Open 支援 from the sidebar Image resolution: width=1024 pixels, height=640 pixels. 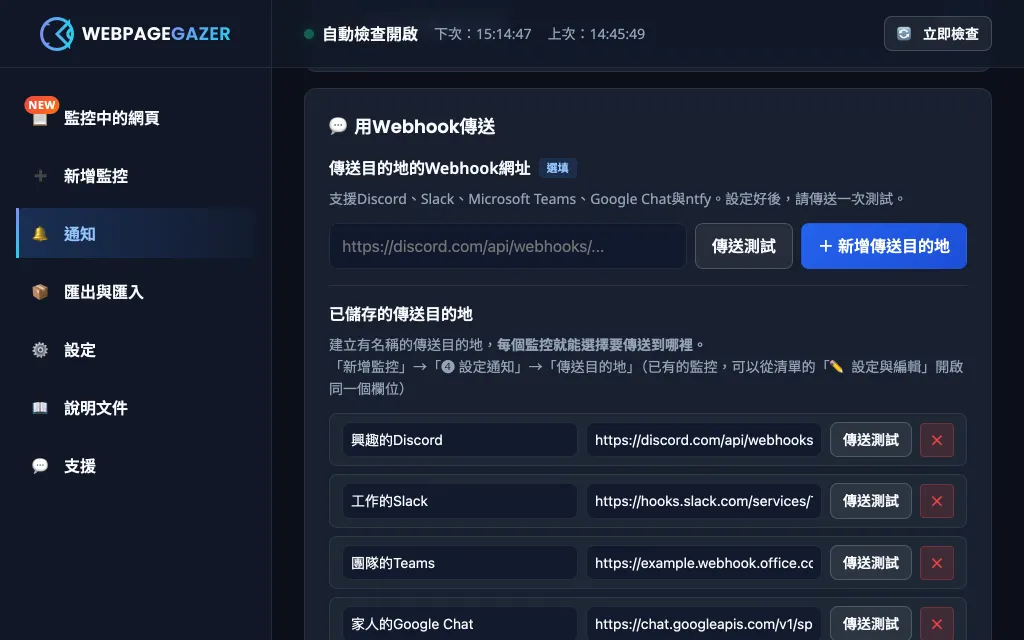[136, 466]
